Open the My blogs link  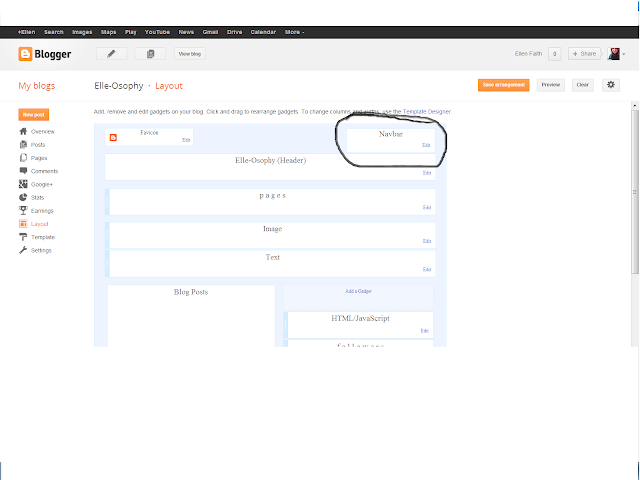click(x=37, y=86)
